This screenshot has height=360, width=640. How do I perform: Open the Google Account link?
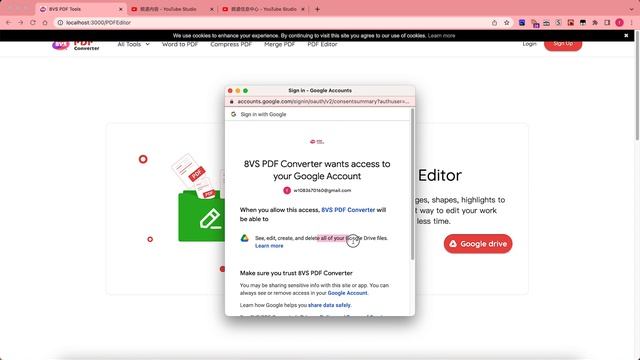pos(347,293)
